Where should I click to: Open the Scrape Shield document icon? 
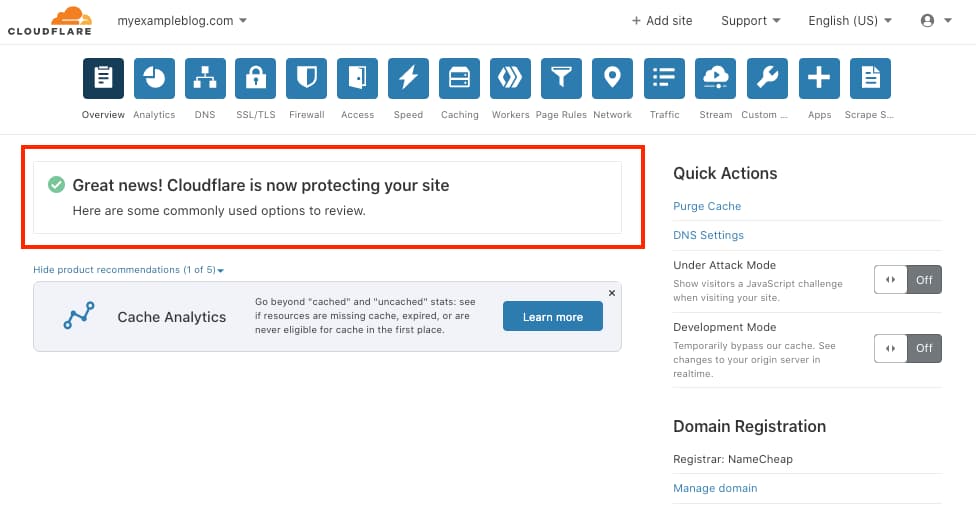pyautogui.click(x=870, y=78)
